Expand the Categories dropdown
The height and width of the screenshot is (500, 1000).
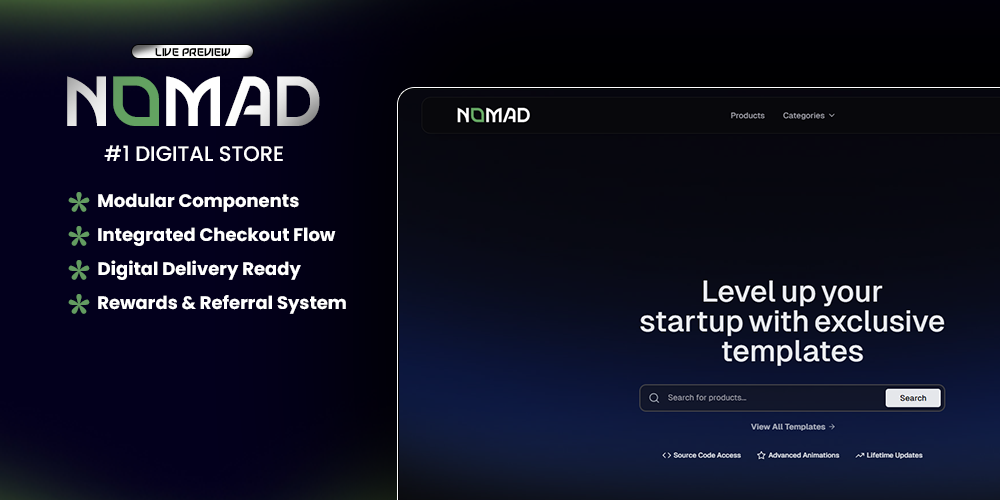[x=809, y=115]
